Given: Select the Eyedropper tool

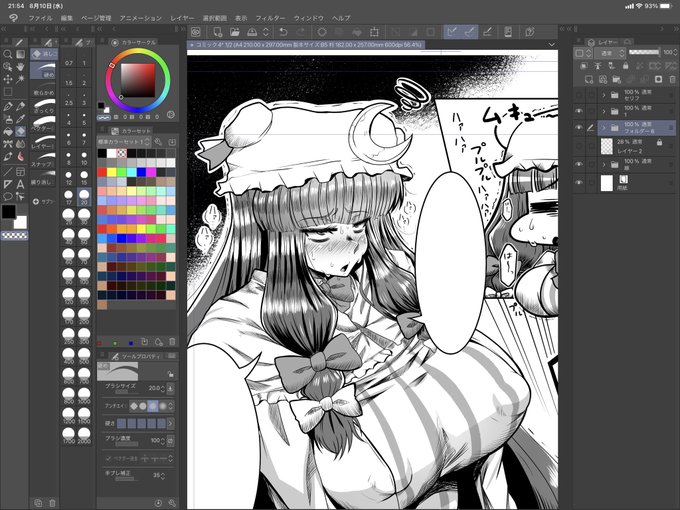Looking at the screenshot, I should coord(20,119).
